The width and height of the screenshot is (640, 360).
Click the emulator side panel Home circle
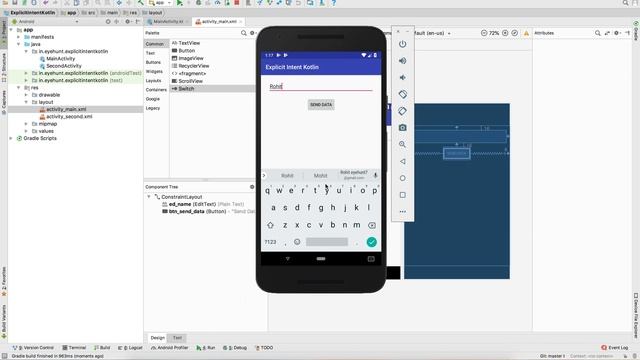(x=402, y=178)
